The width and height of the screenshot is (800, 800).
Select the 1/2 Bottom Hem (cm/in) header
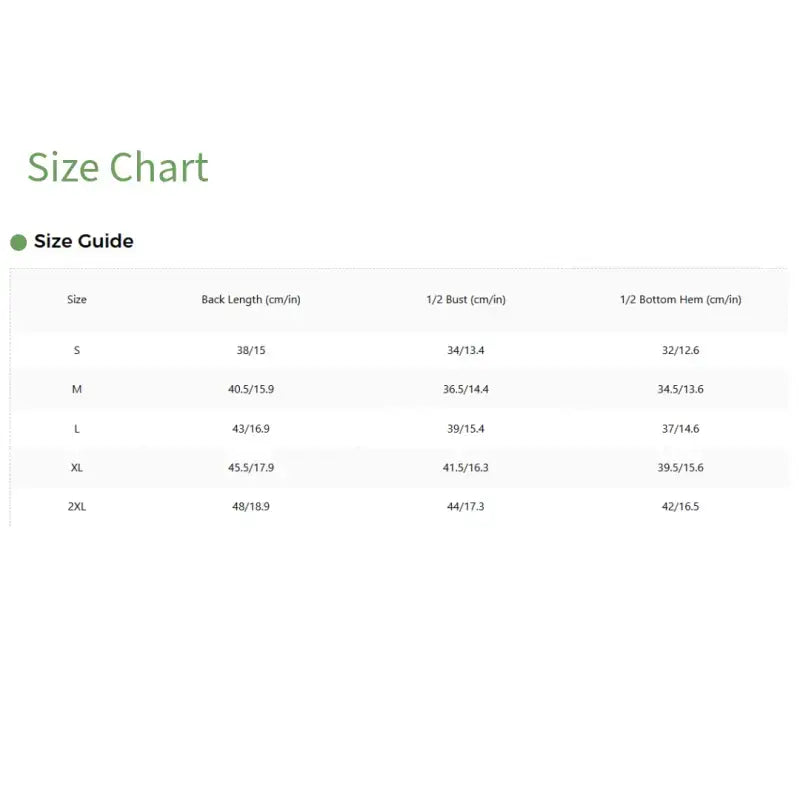680,300
